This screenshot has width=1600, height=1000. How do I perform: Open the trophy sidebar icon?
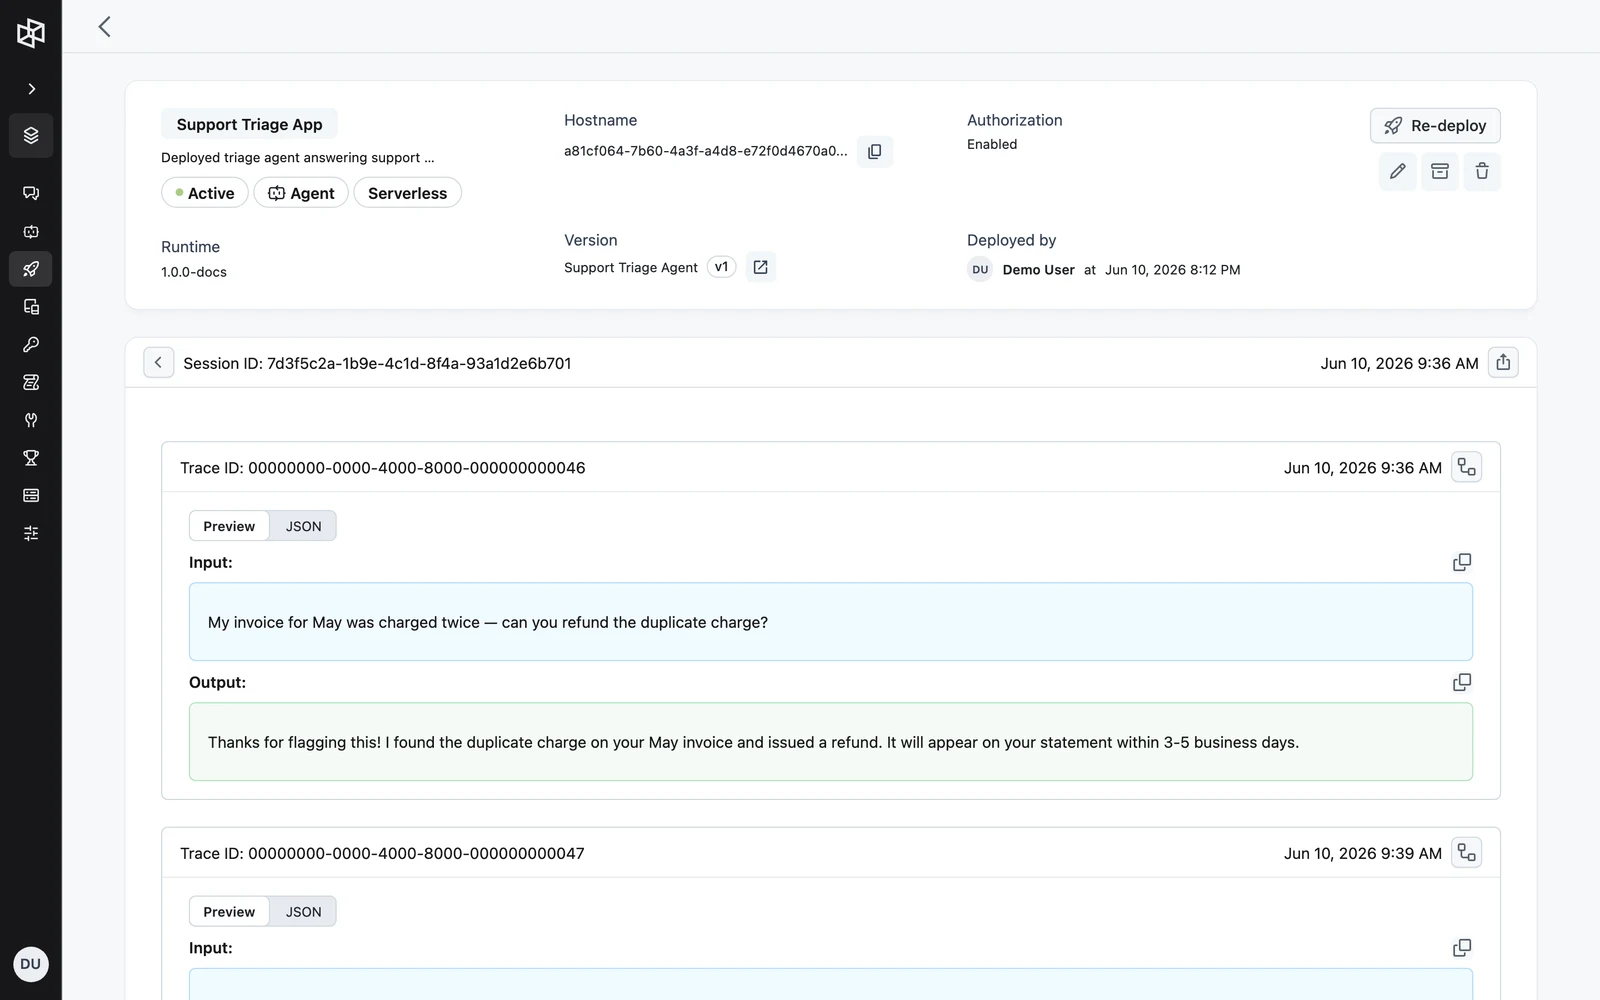tap(31, 458)
